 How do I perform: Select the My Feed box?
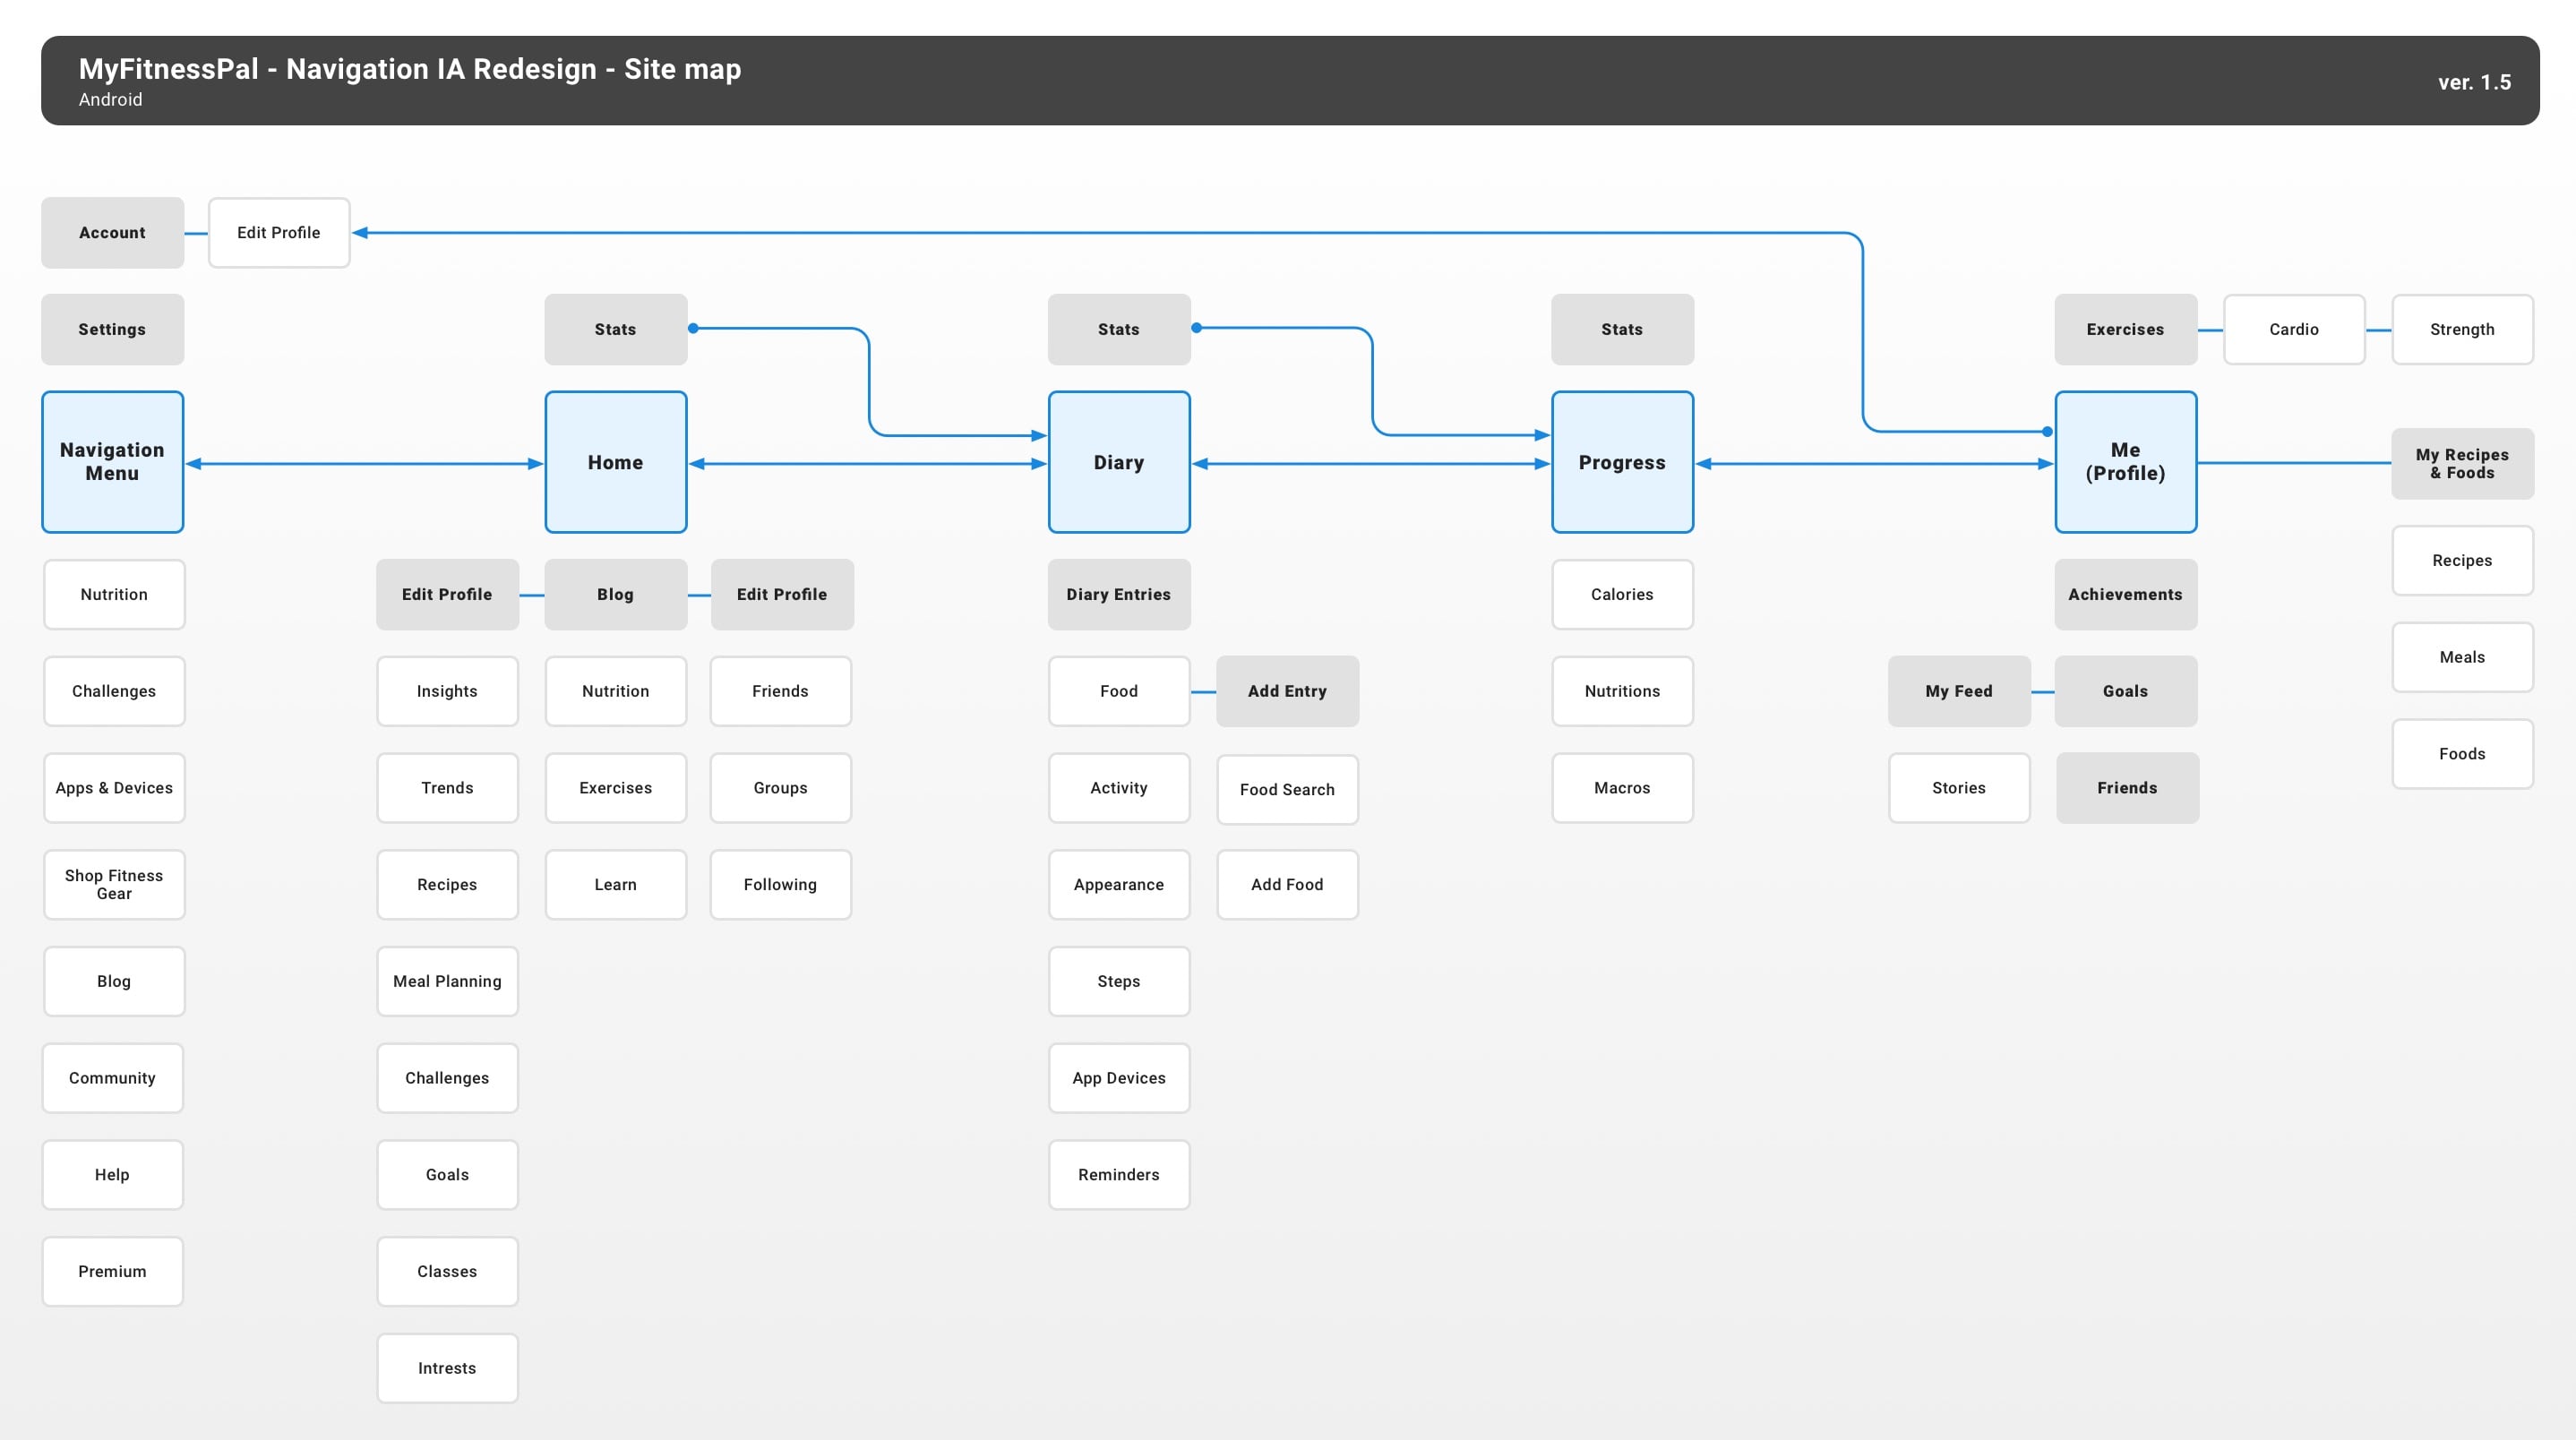pos(1959,691)
